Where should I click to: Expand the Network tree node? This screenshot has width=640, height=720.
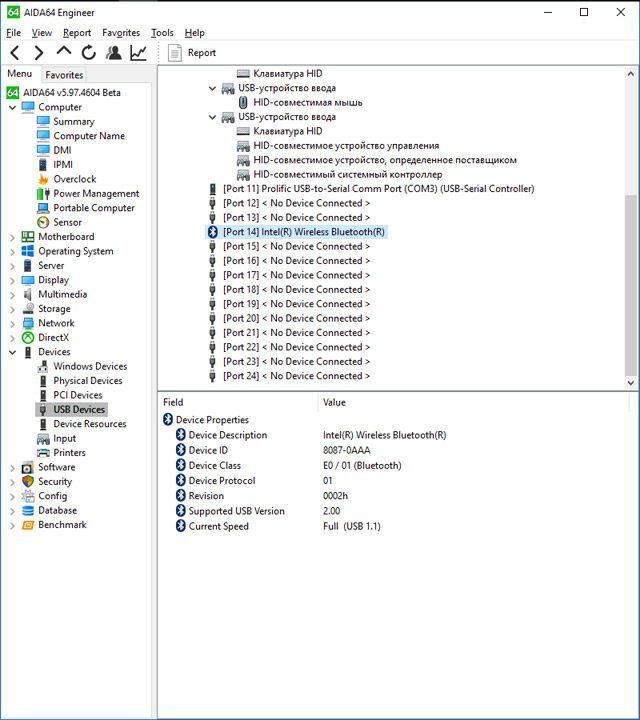pyautogui.click(x=12, y=324)
